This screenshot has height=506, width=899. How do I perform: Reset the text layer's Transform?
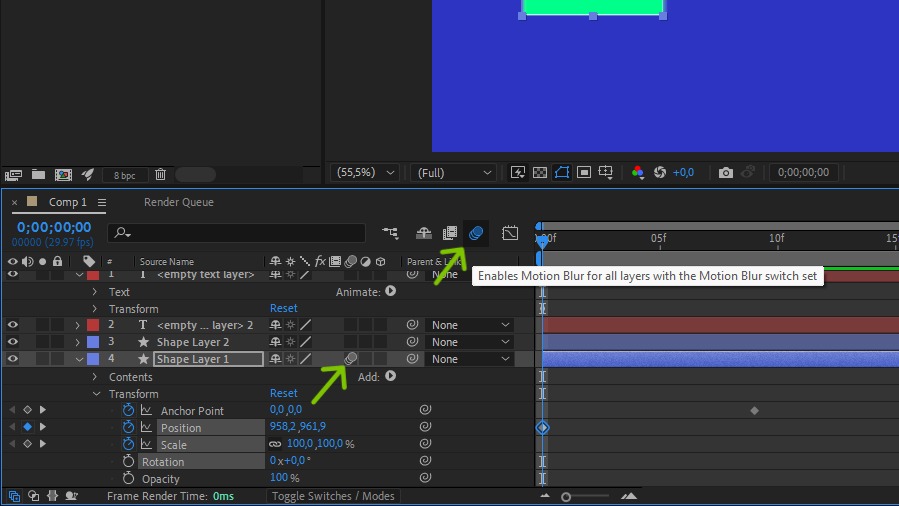284,308
